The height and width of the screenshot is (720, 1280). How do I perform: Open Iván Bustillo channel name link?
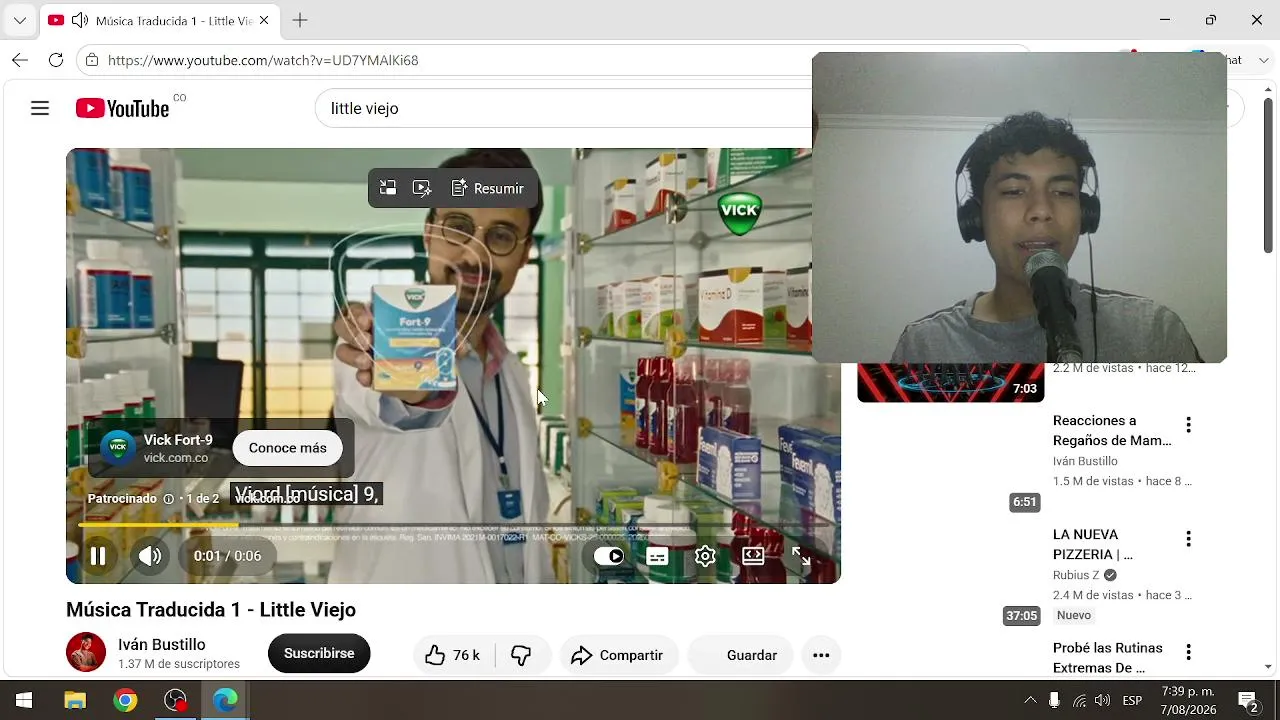(162, 645)
